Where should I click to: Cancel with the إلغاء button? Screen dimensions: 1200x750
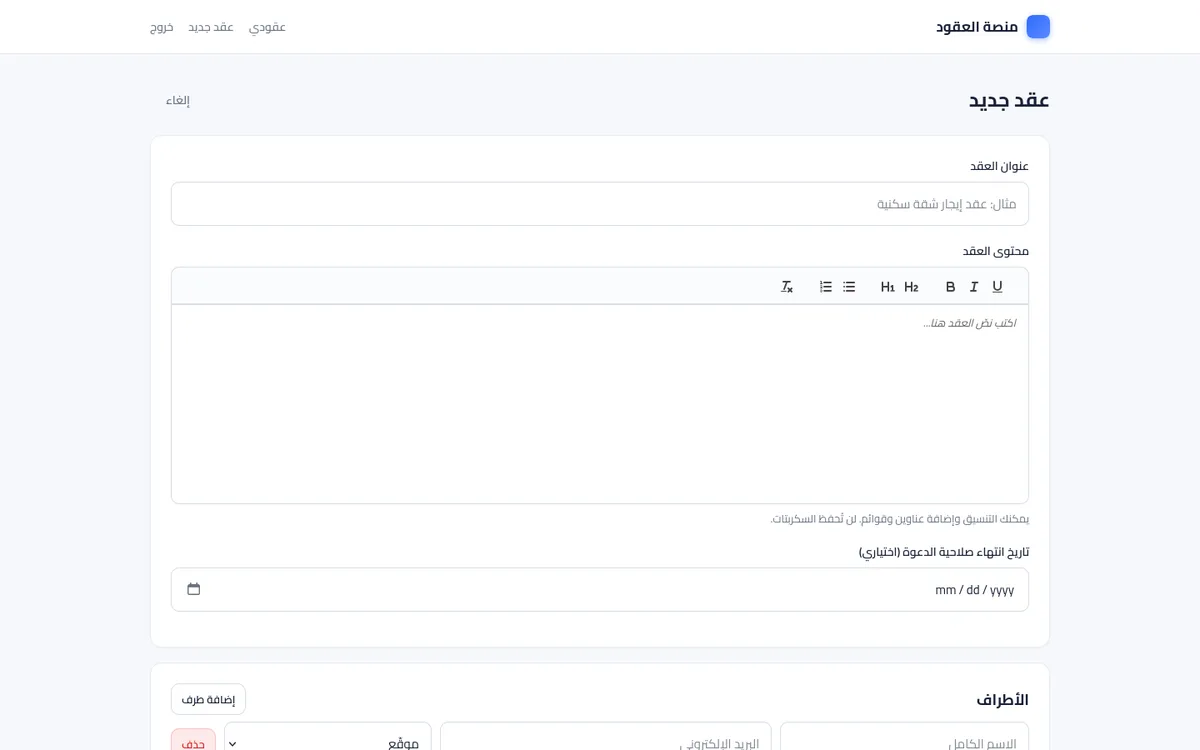click(x=178, y=100)
